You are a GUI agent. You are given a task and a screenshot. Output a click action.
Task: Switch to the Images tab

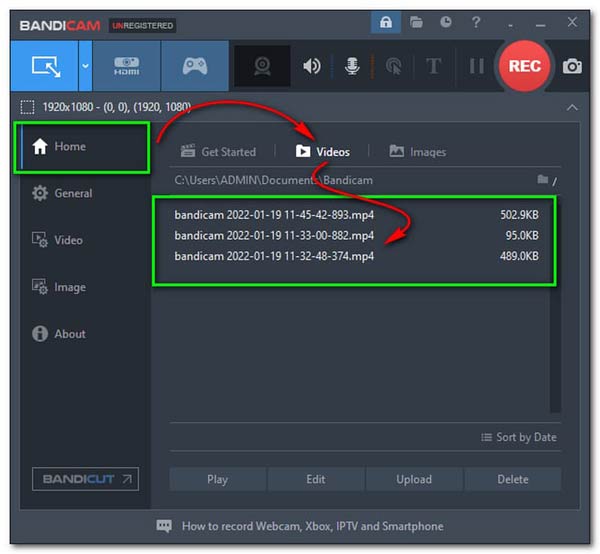point(417,152)
